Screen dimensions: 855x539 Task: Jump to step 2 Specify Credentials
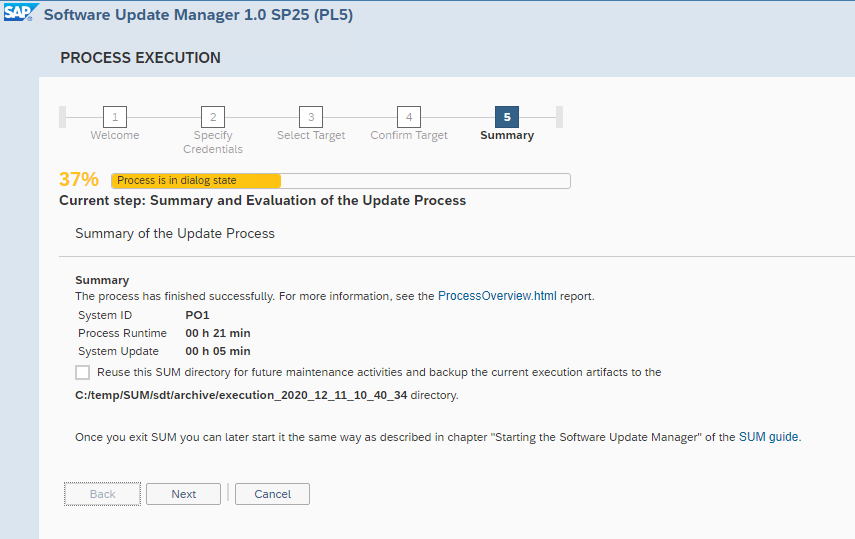pos(212,117)
